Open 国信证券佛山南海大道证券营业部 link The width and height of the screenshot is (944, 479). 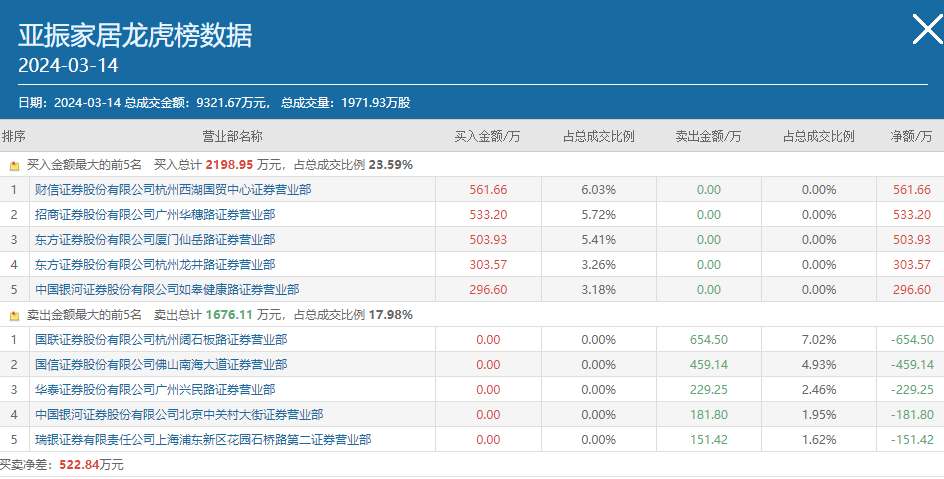pyautogui.click(x=161, y=365)
